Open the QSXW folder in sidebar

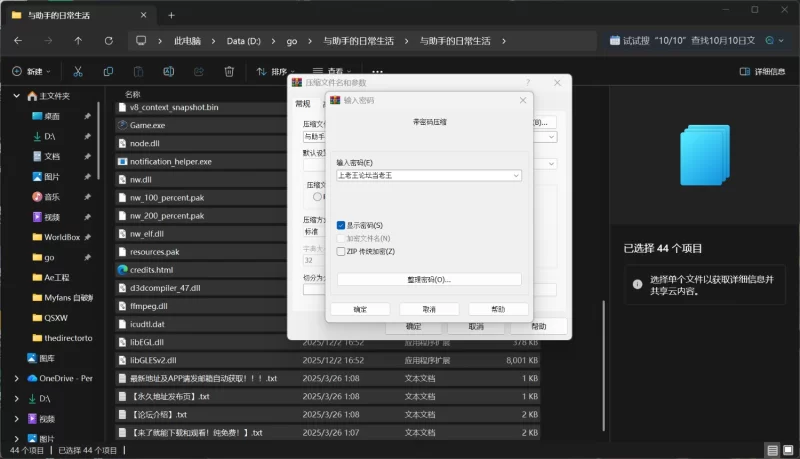49,318
